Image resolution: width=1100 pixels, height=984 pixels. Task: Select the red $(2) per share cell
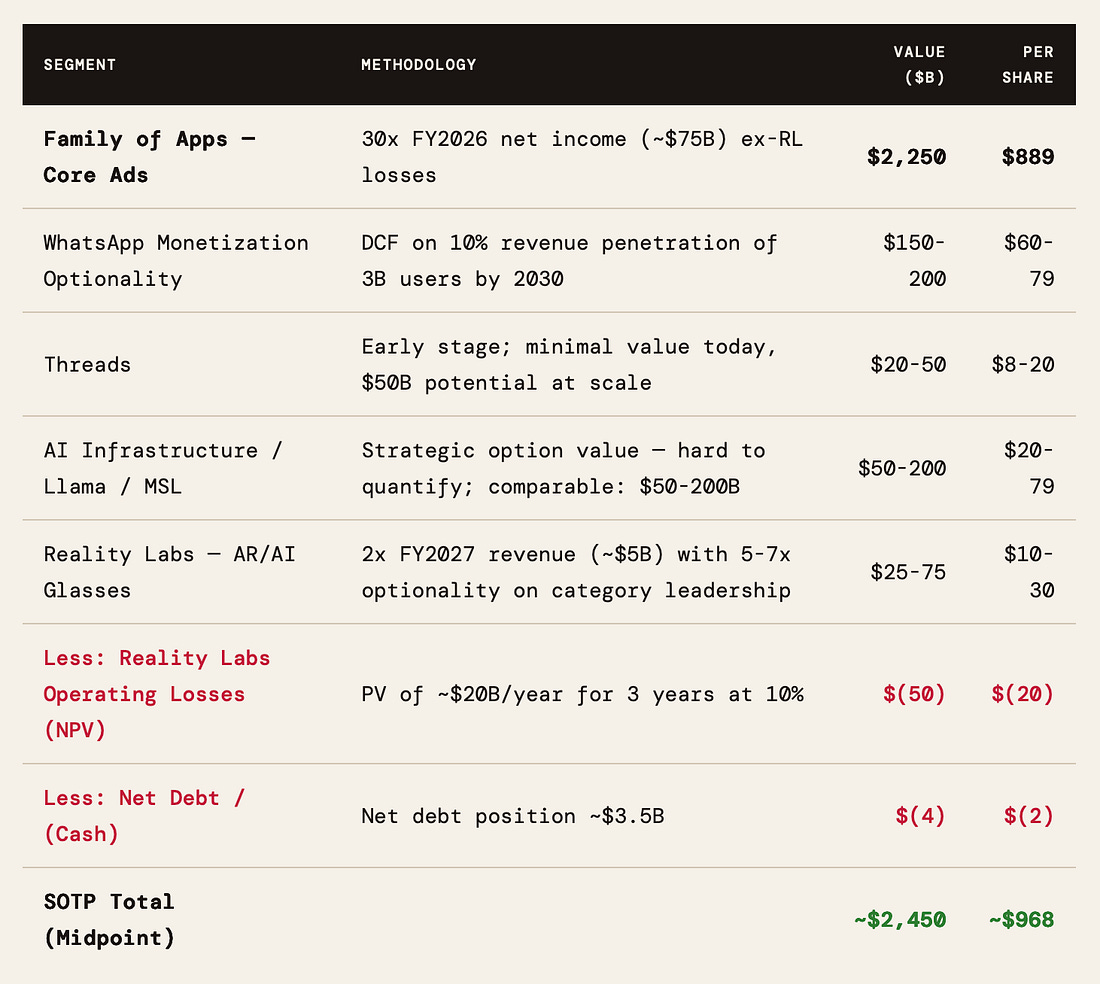click(1028, 816)
